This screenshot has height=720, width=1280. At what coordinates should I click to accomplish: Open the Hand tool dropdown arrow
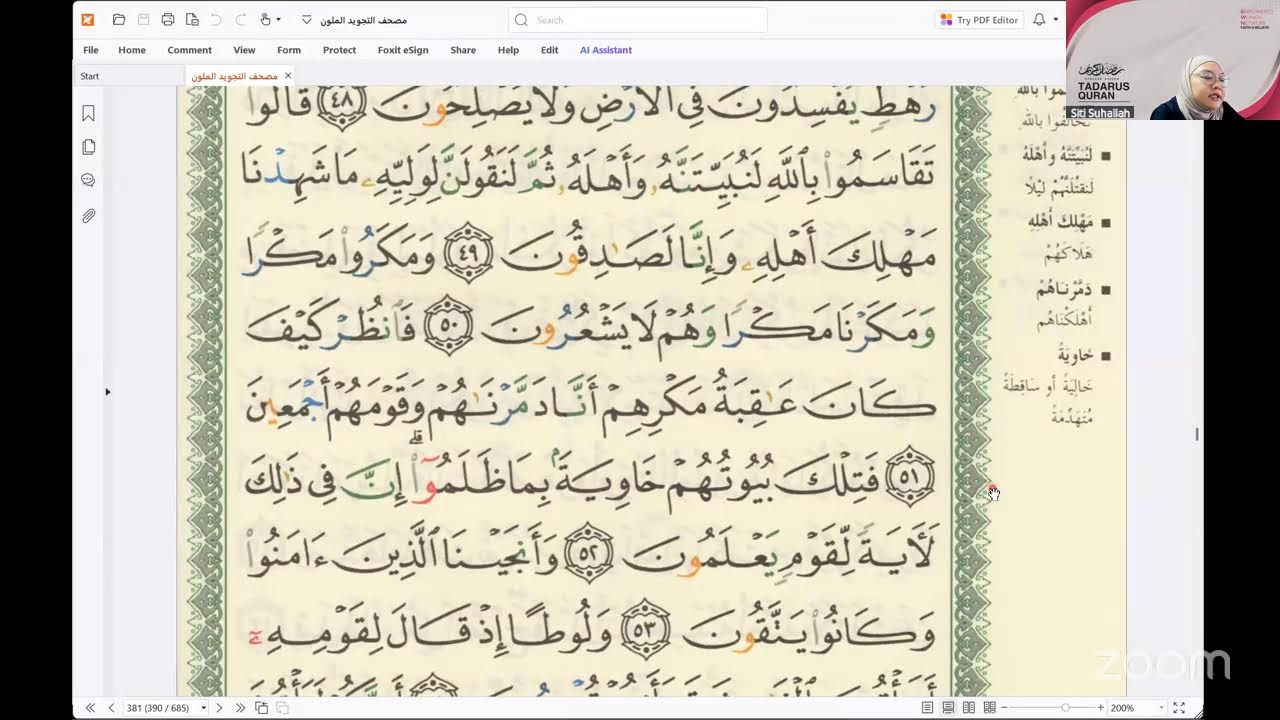[x=278, y=19]
